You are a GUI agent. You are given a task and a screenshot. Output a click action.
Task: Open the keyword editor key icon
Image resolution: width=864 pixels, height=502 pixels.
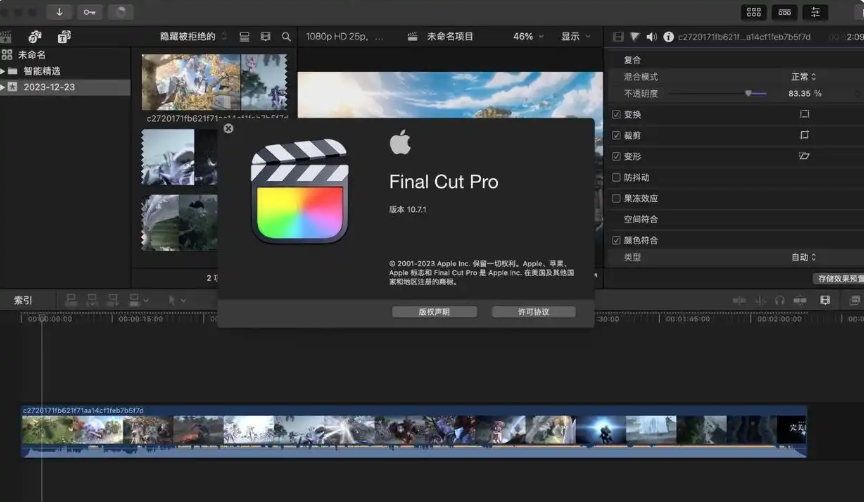pos(90,12)
